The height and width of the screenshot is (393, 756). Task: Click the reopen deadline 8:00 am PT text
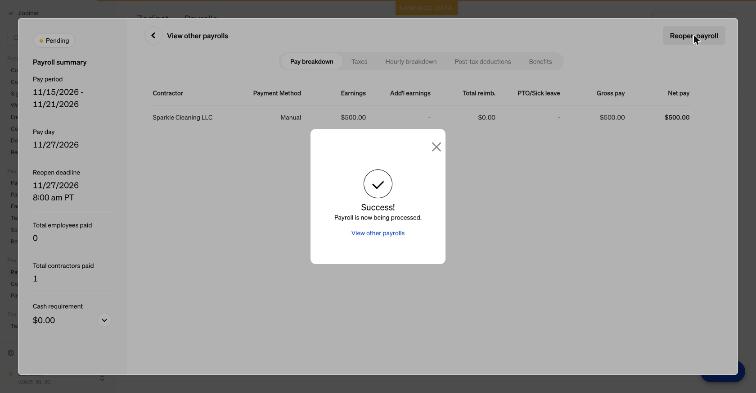pos(53,197)
